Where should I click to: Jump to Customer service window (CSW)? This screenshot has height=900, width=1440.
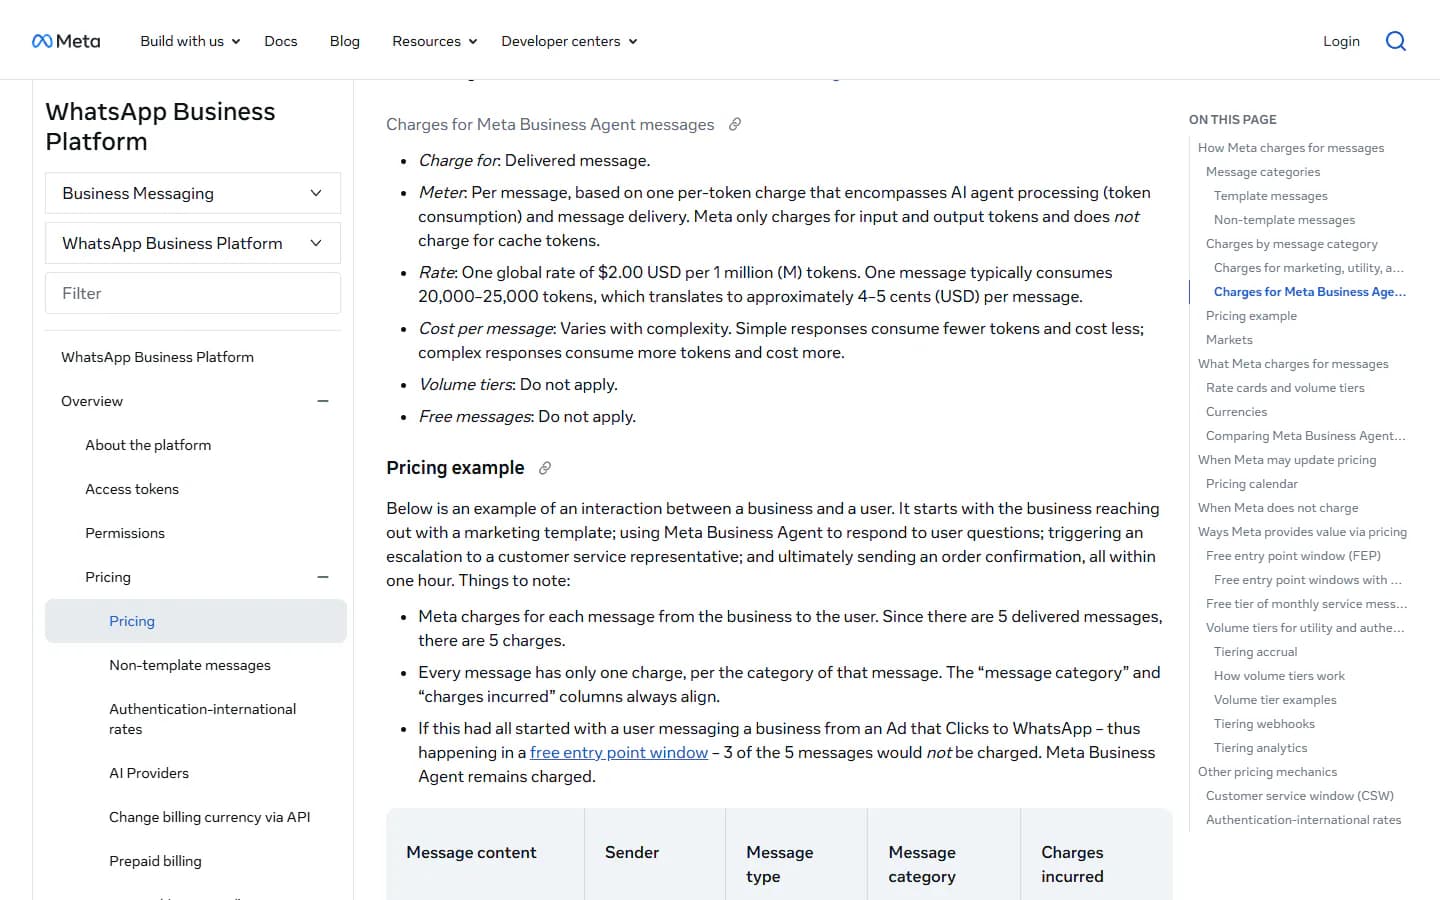pyautogui.click(x=1300, y=796)
